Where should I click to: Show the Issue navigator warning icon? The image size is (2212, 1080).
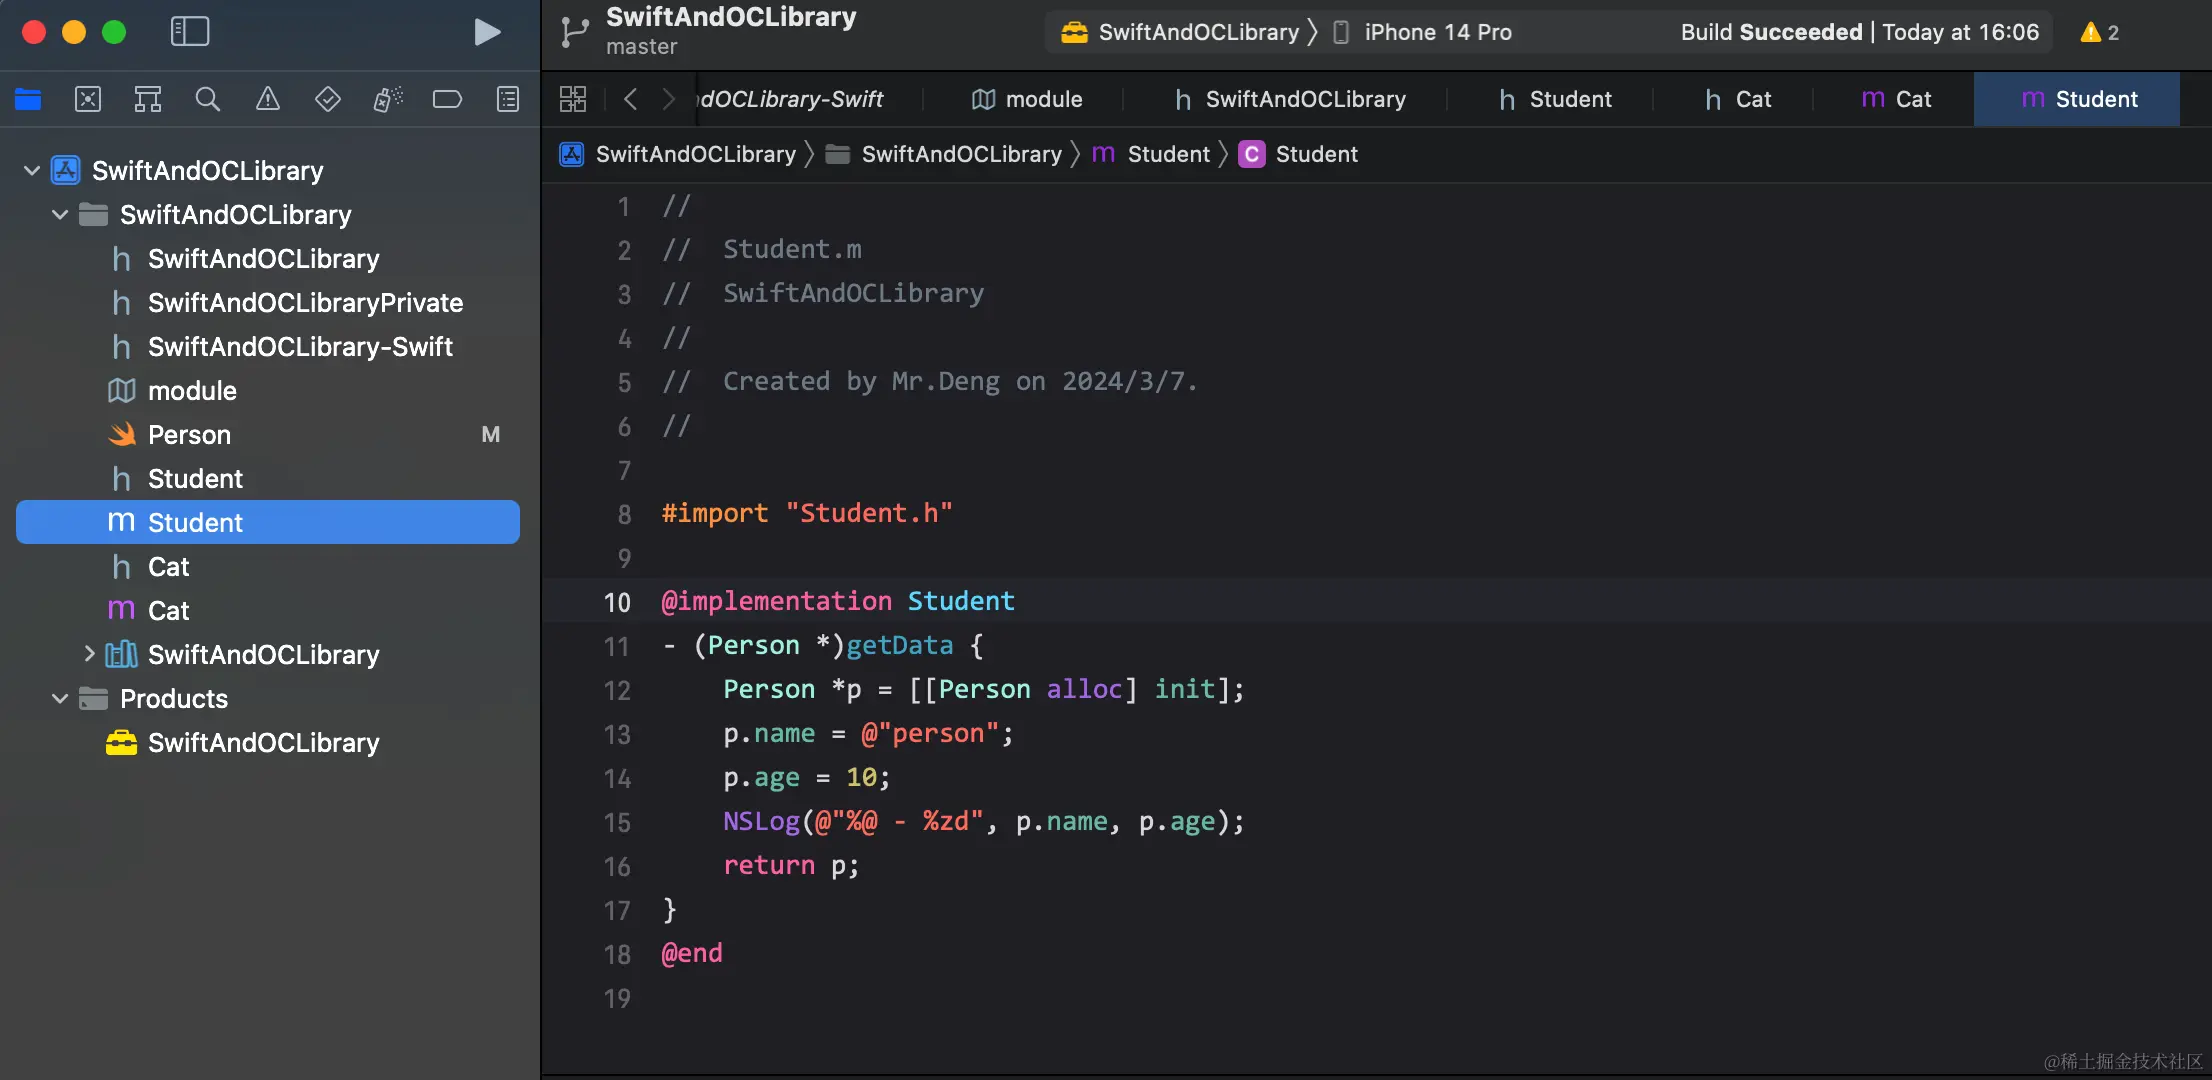tap(267, 99)
